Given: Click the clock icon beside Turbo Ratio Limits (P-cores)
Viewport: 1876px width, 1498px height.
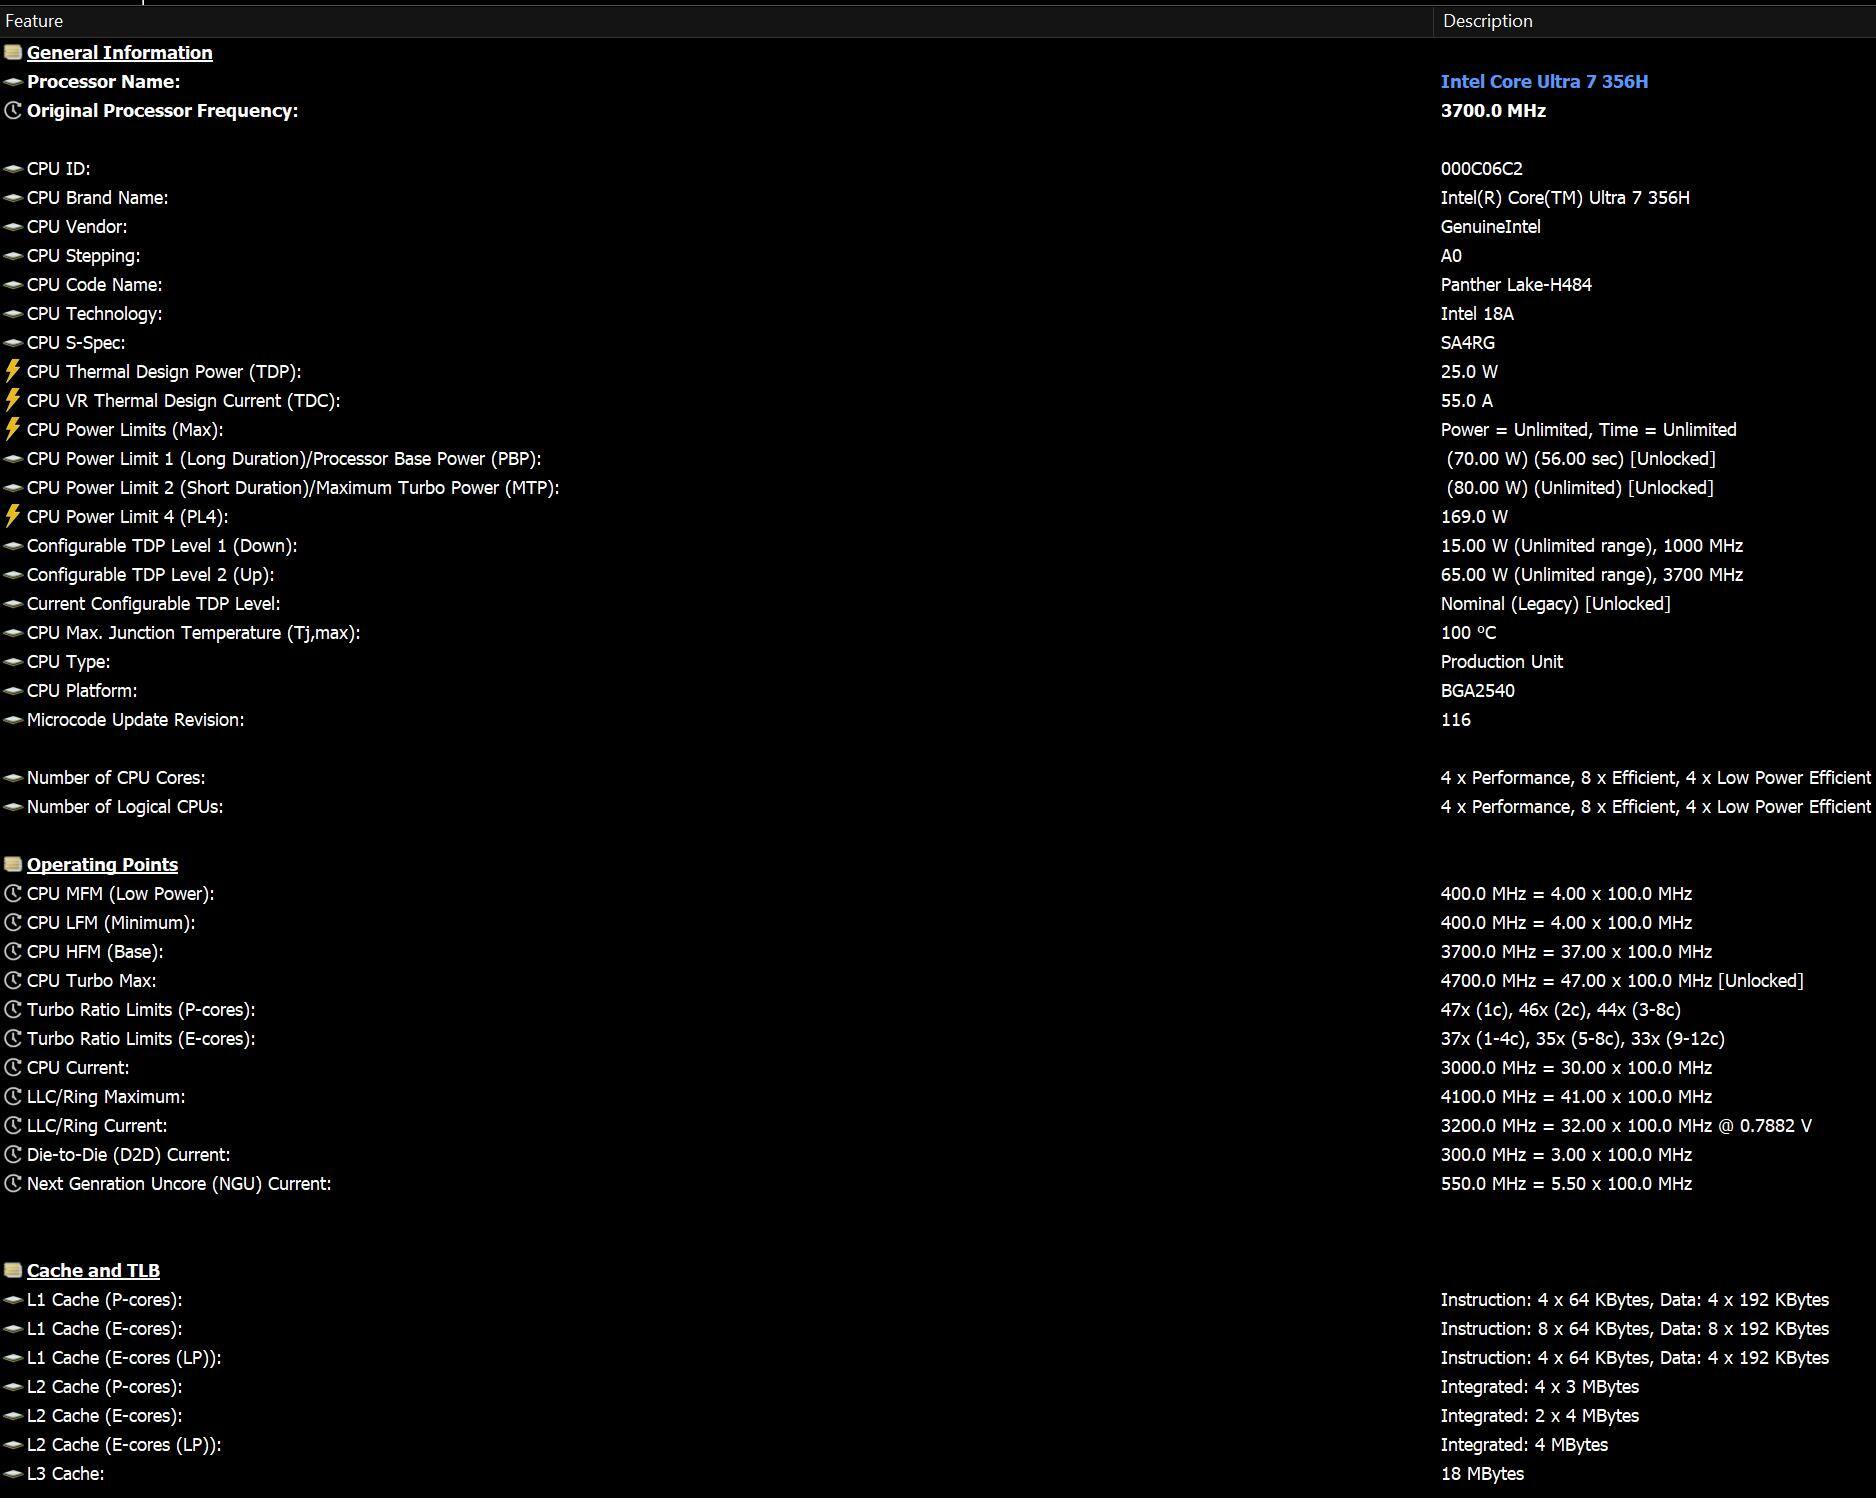Looking at the screenshot, I should (x=13, y=1009).
